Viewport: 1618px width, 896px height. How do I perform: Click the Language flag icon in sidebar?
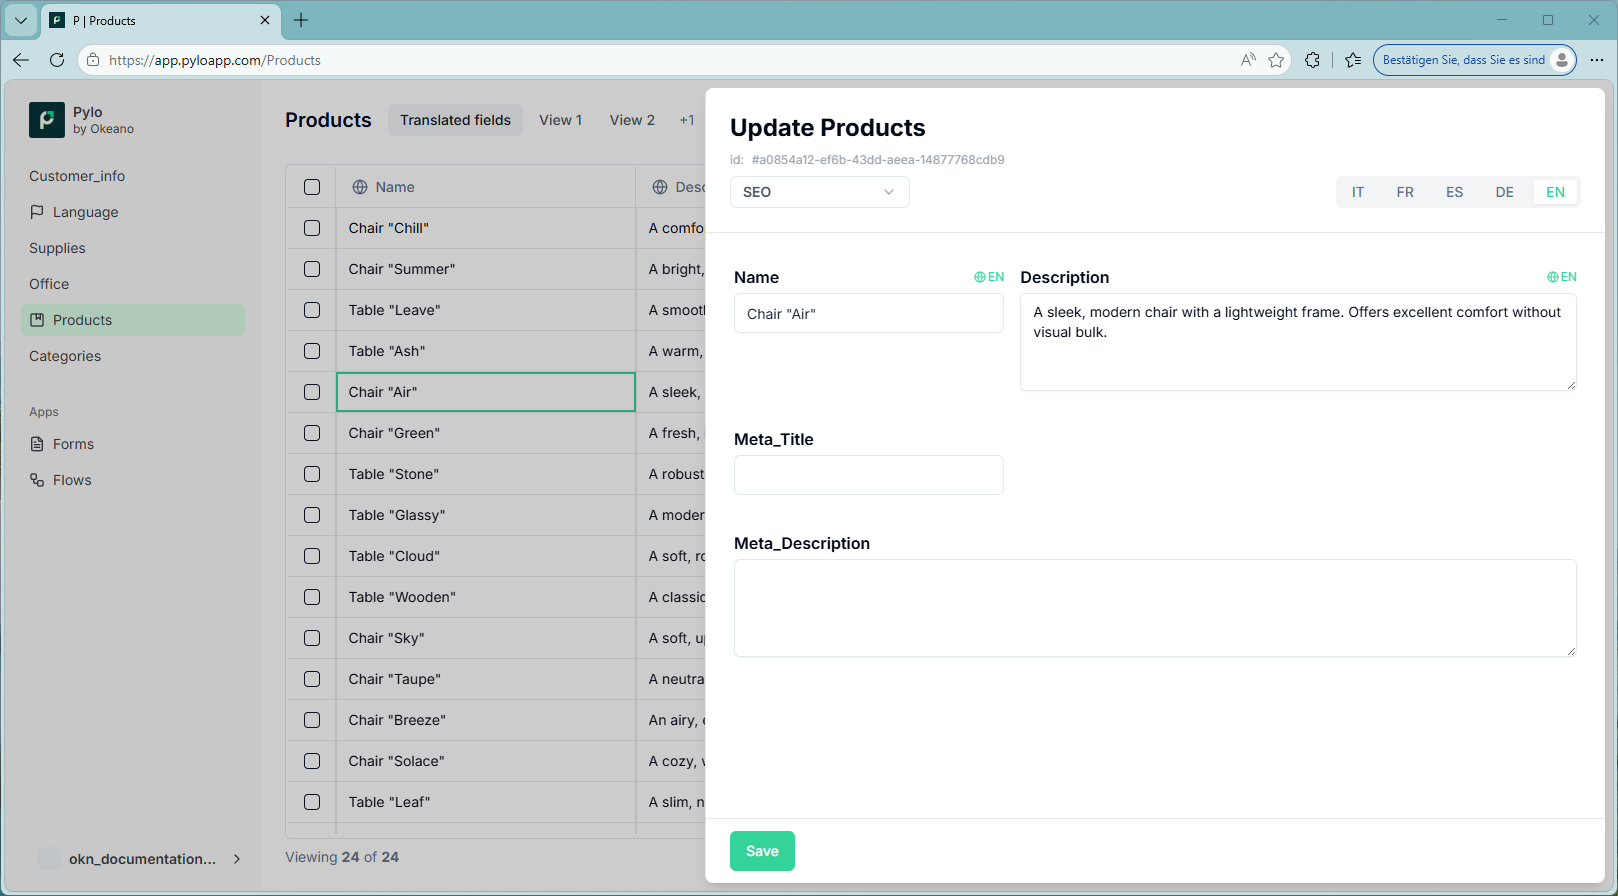(x=37, y=212)
